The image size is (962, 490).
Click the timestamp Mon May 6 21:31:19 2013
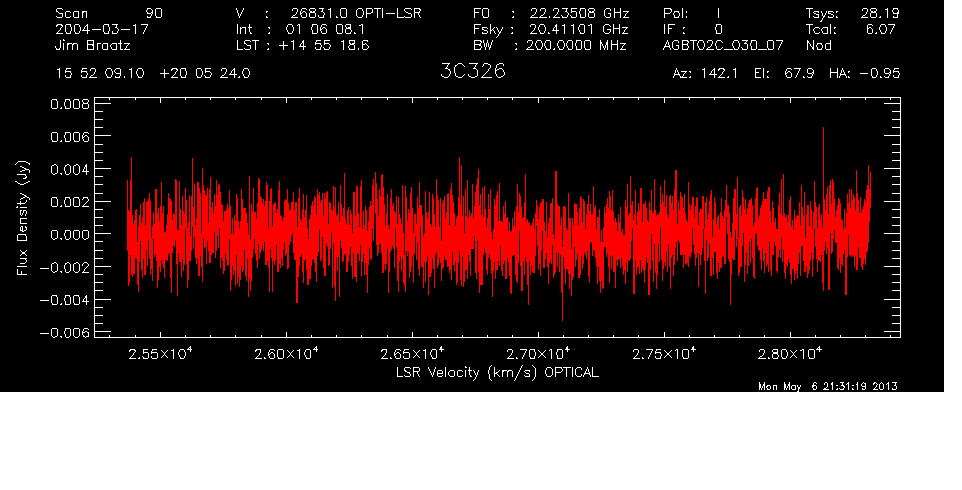(x=828, y=387)
